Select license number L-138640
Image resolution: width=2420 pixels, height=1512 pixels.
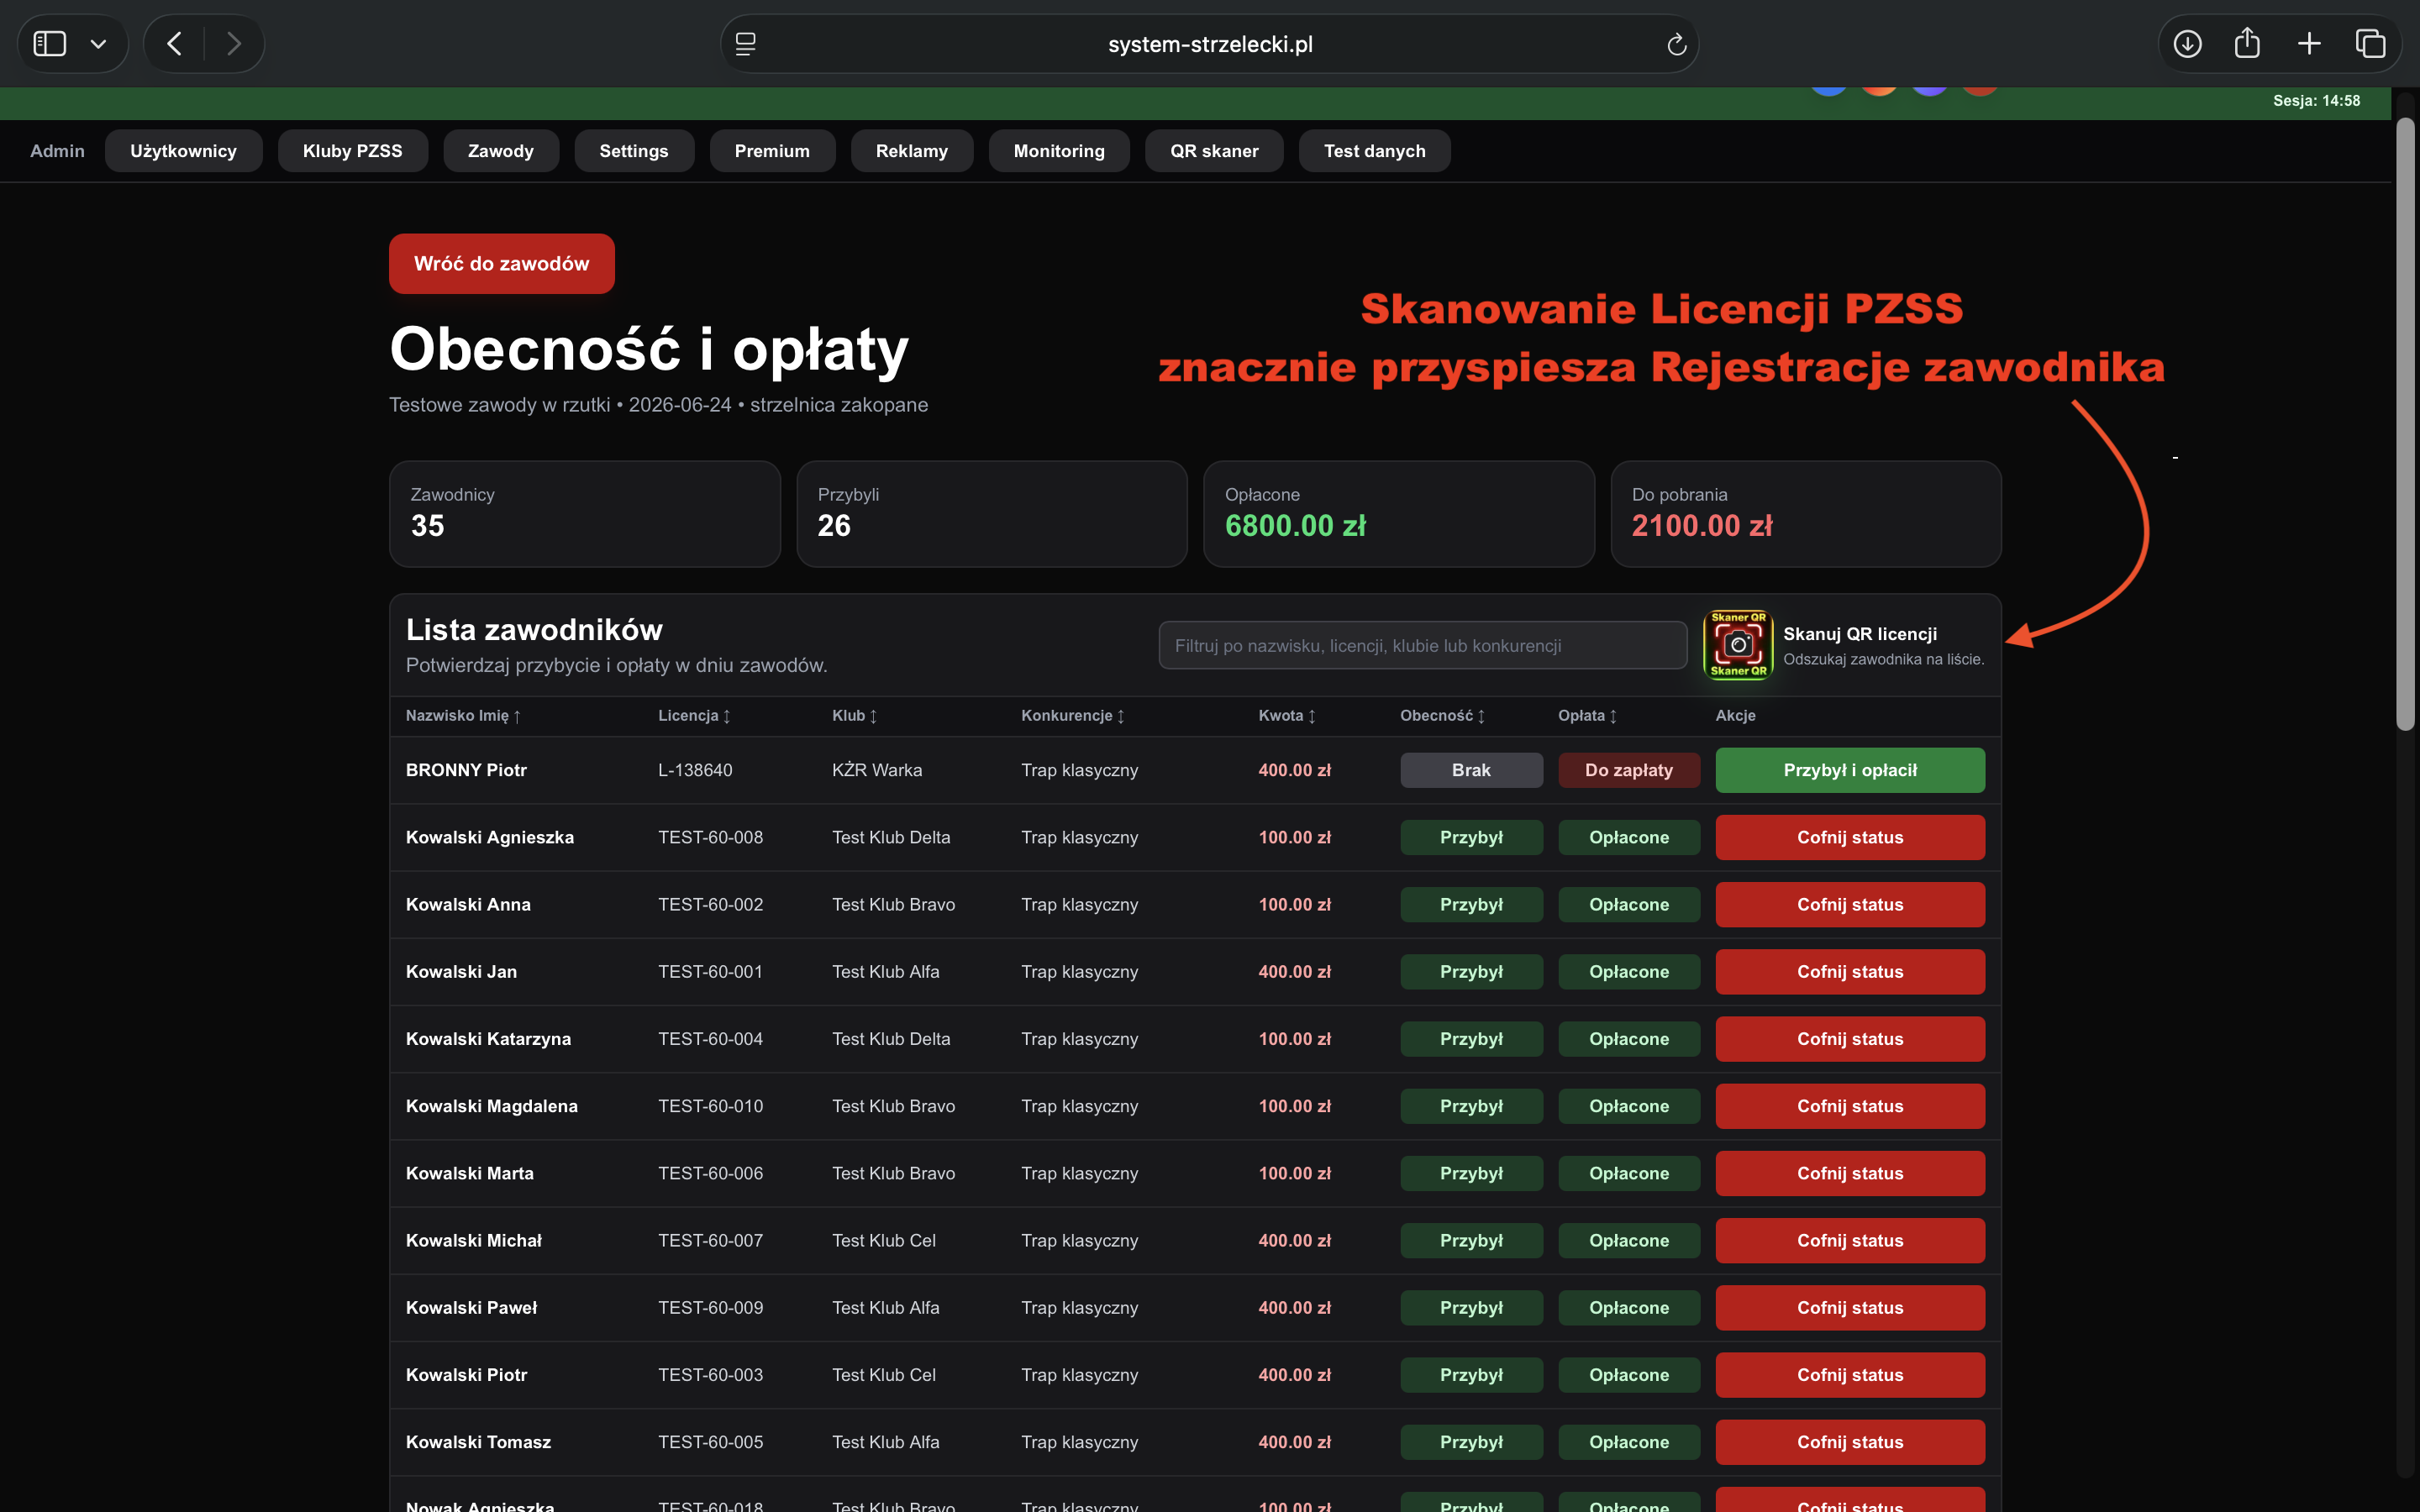click(695, 770)
